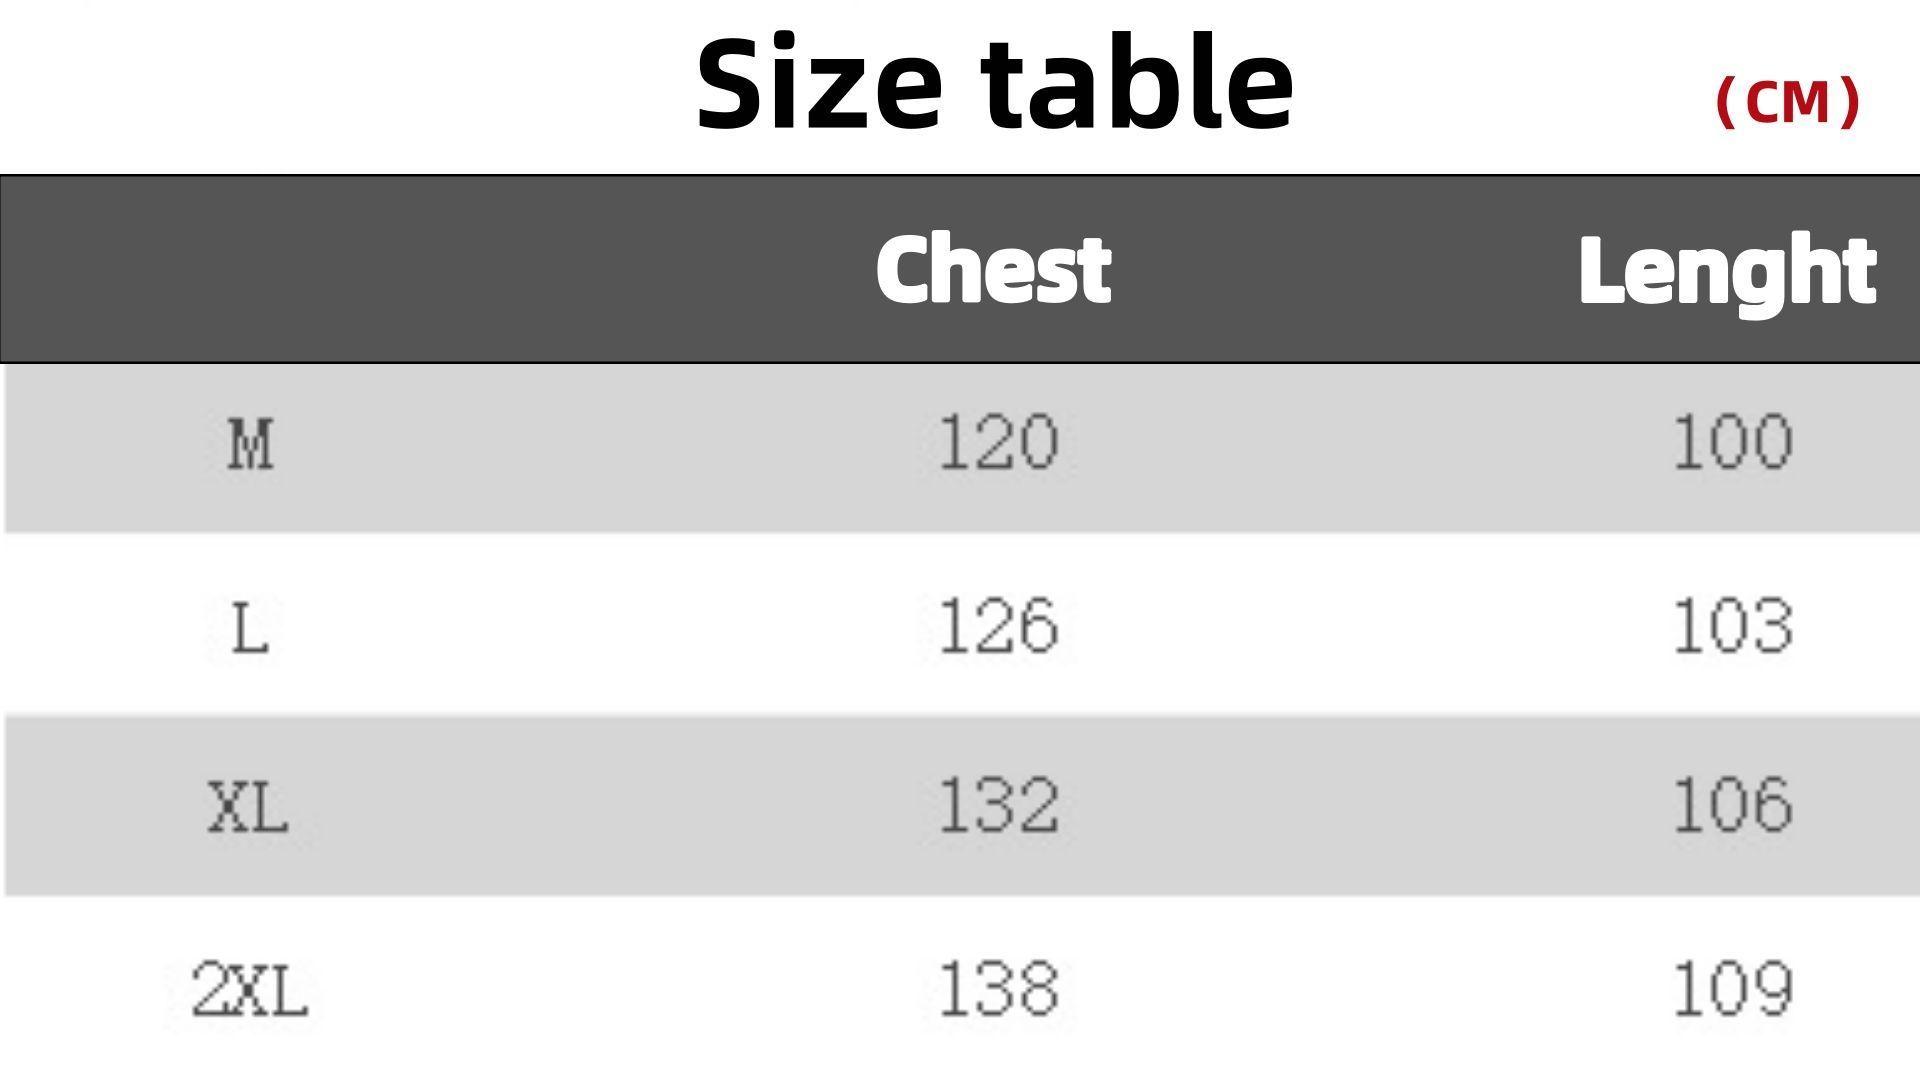1920x1080 pixels.
Task: Click the chest value 138
Action: pyautogui.click(x=998, y=989)
